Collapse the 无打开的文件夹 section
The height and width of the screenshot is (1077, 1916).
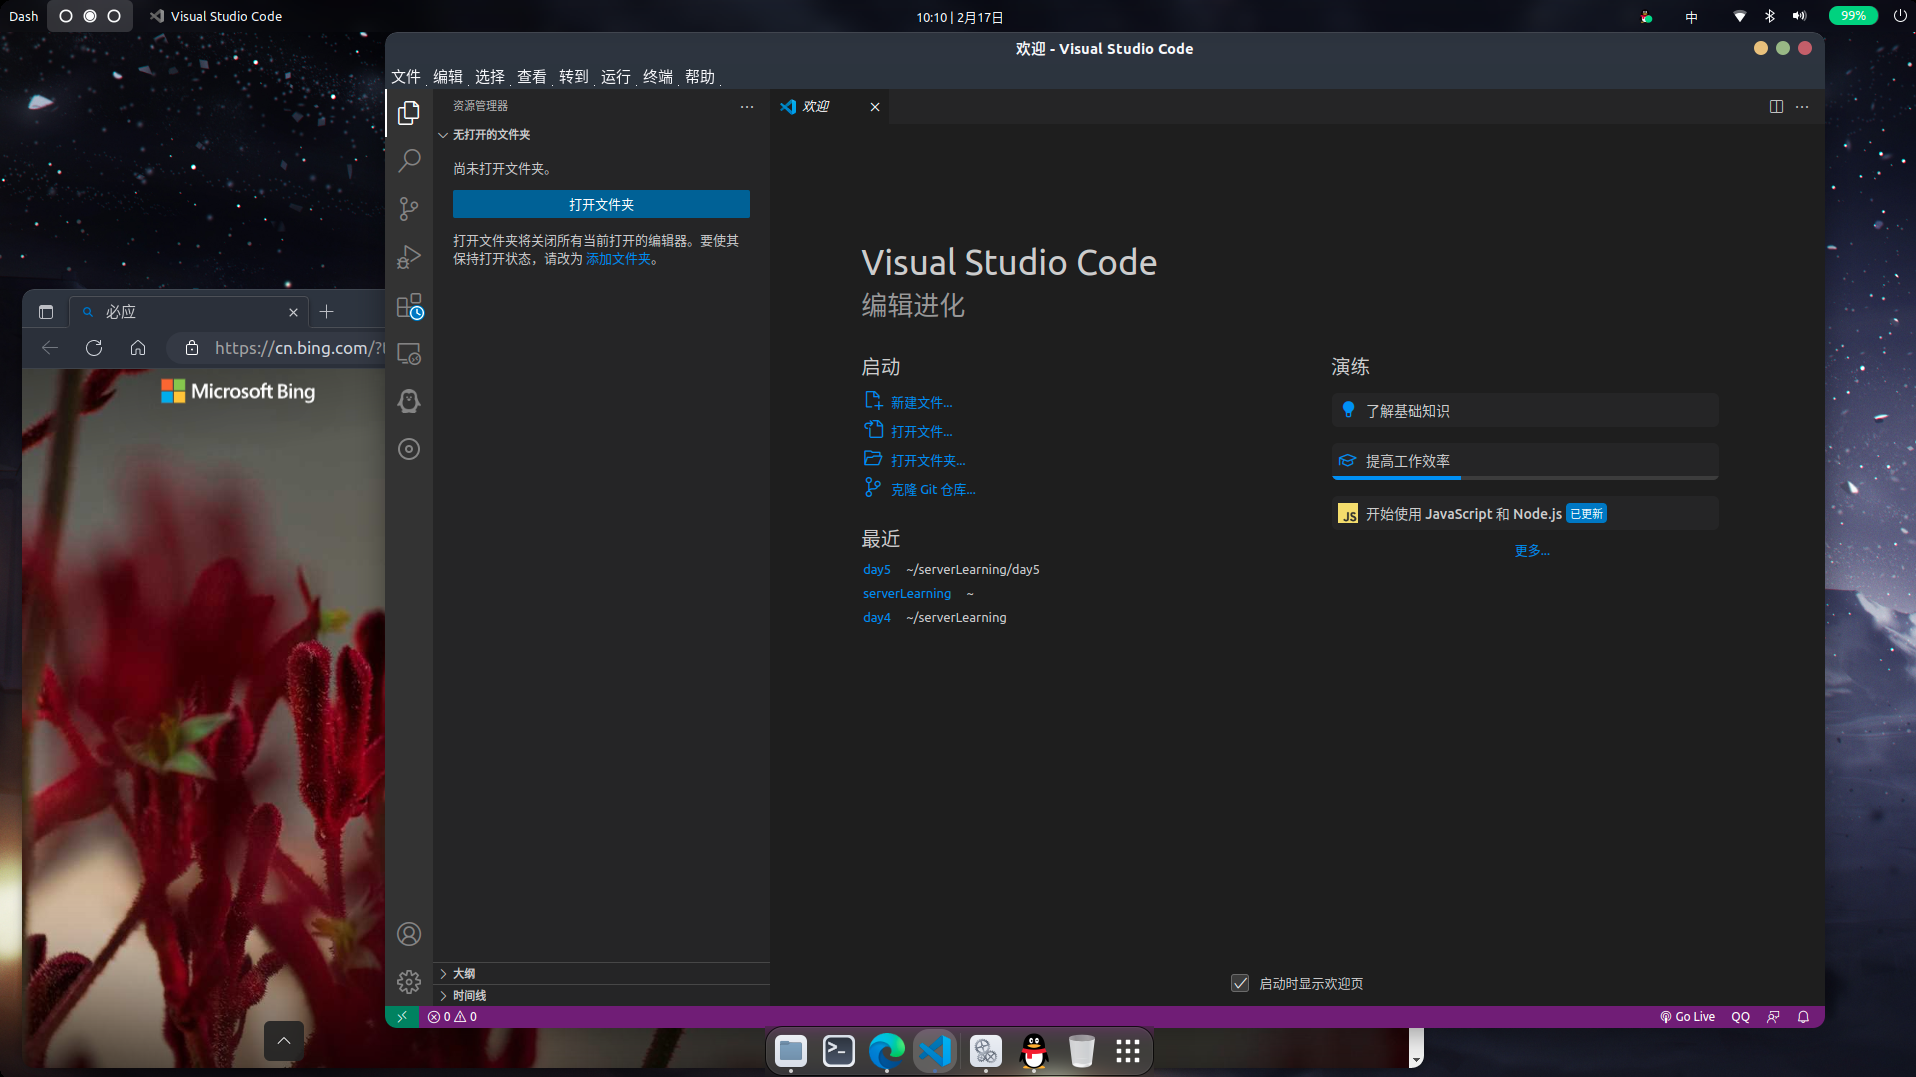tap(601, 135)
